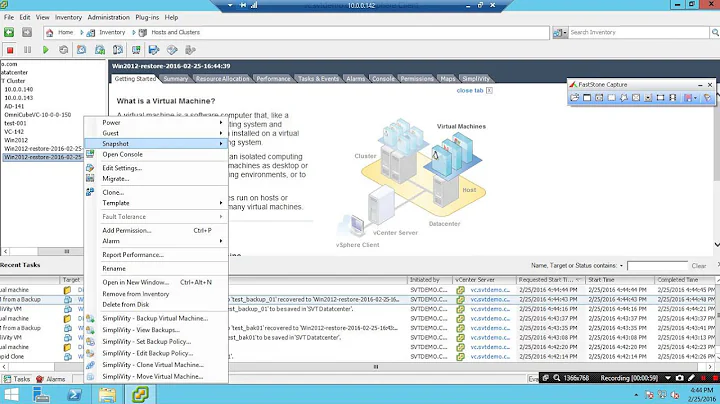Screen dimensions: 720x404
Task: Choose Edit Settings from the context menu
Action: pyautogui.click(x=122, y=168)
